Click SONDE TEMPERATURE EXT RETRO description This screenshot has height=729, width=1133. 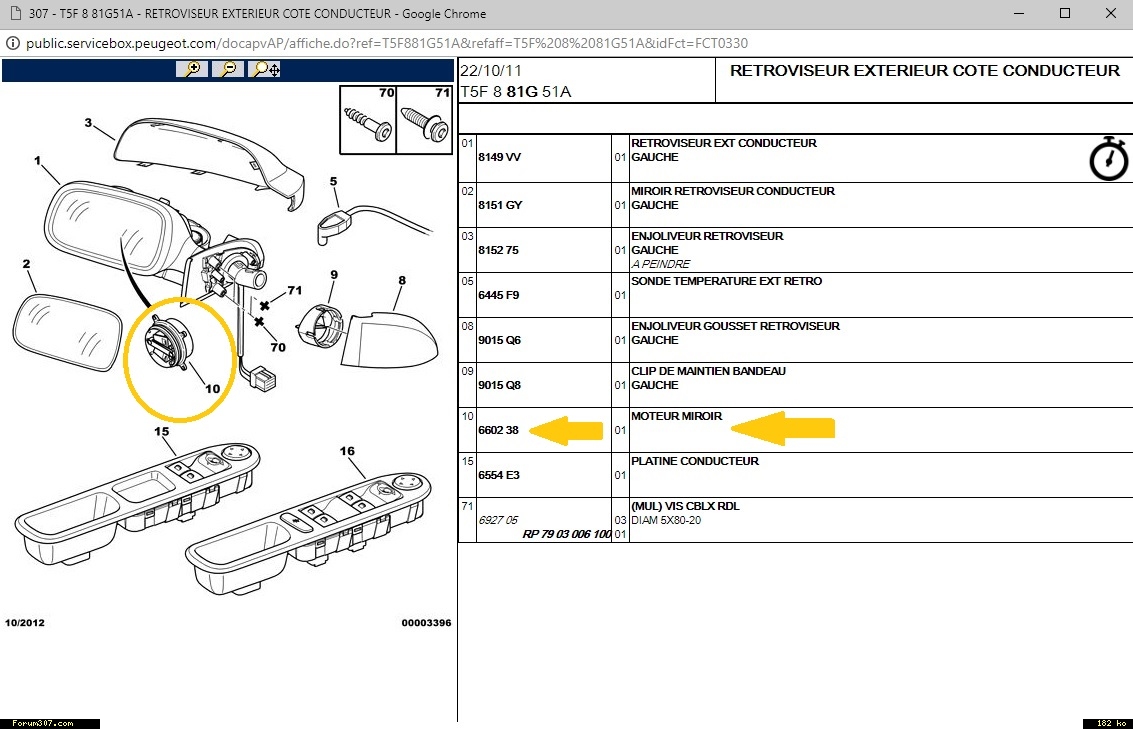(726, 281)
